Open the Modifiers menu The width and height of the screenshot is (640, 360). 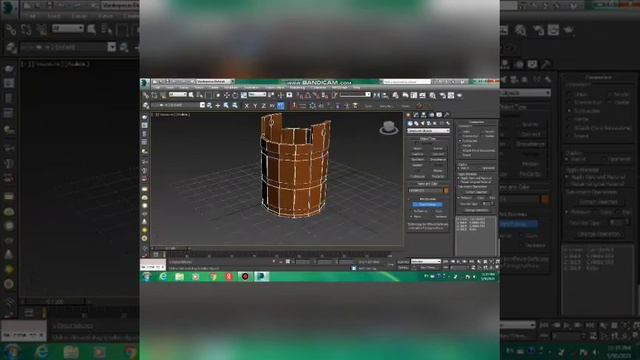point(231,88)
